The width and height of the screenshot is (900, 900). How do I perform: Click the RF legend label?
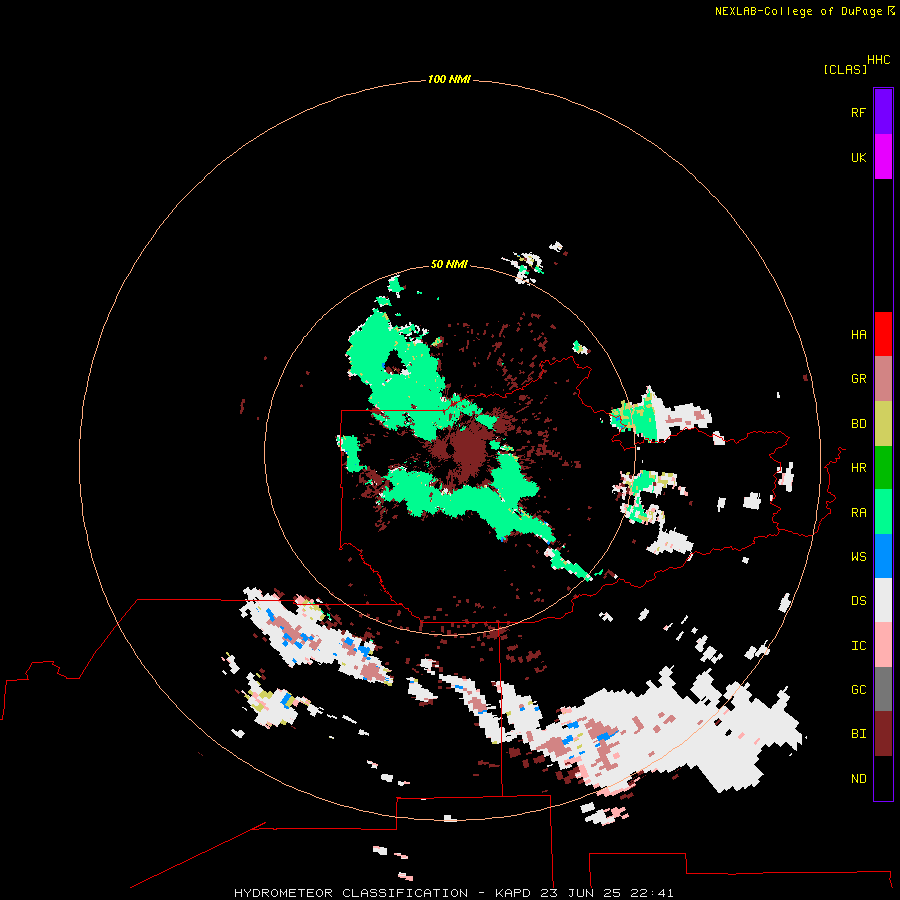click(858, 112)
